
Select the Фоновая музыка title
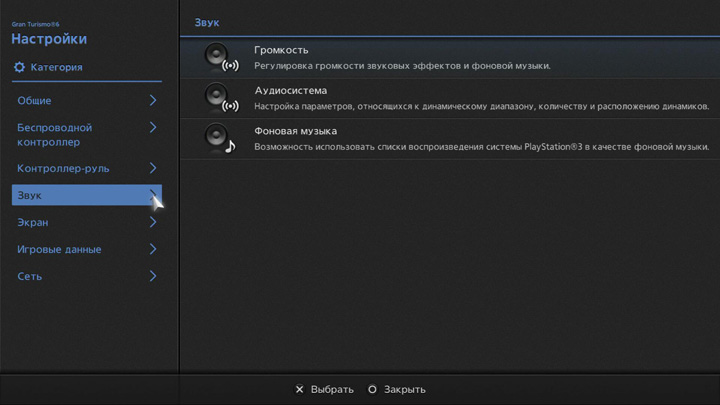pos(295,131)
